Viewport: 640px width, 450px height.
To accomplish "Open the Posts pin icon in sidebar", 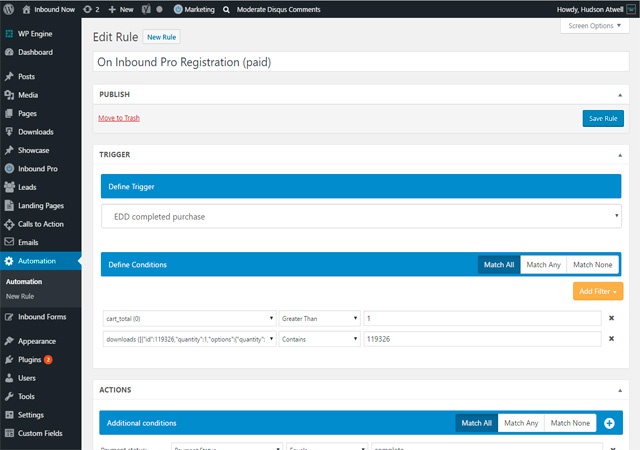I will click(9, 76).
